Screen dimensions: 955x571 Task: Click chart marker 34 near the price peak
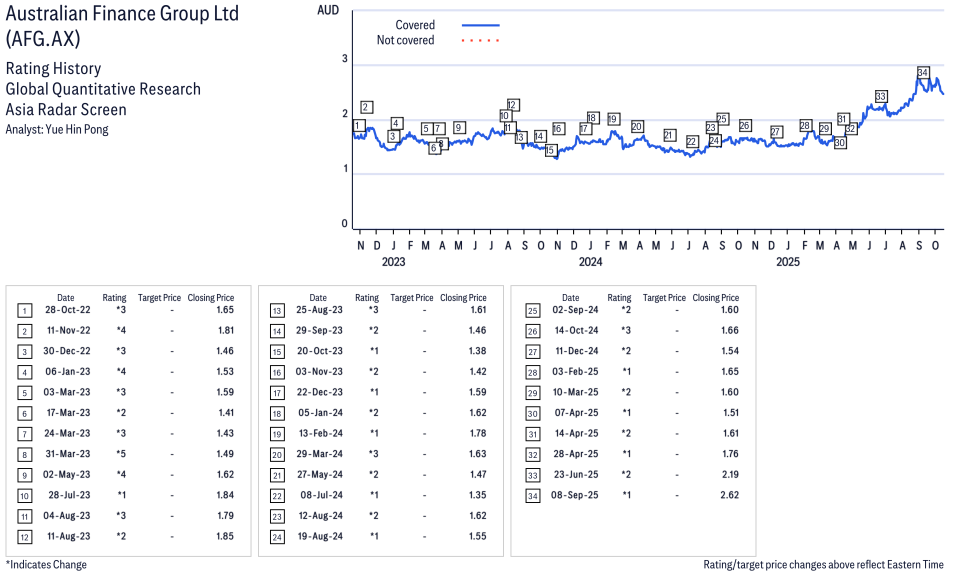(x=922, y=73)
